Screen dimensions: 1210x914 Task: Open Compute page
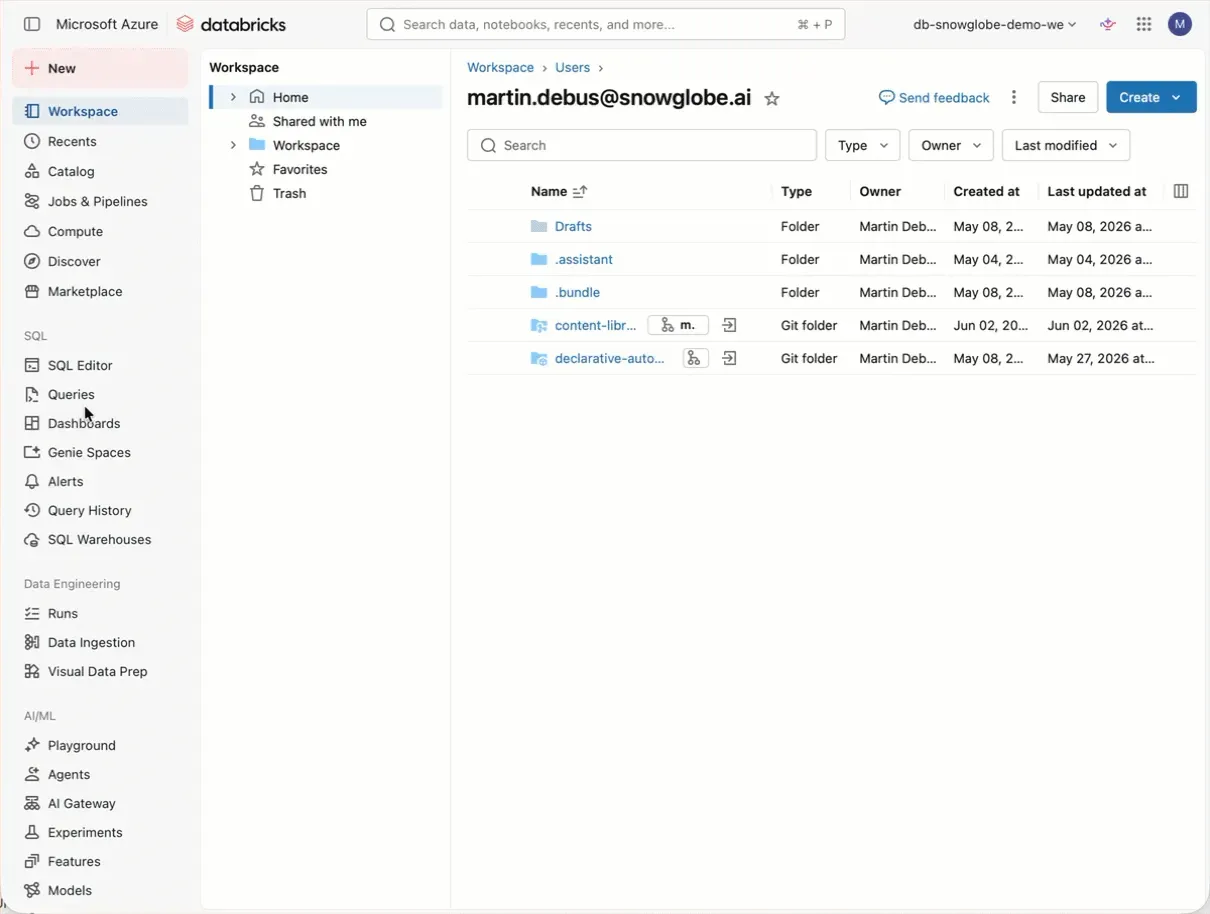click(100, 231)
